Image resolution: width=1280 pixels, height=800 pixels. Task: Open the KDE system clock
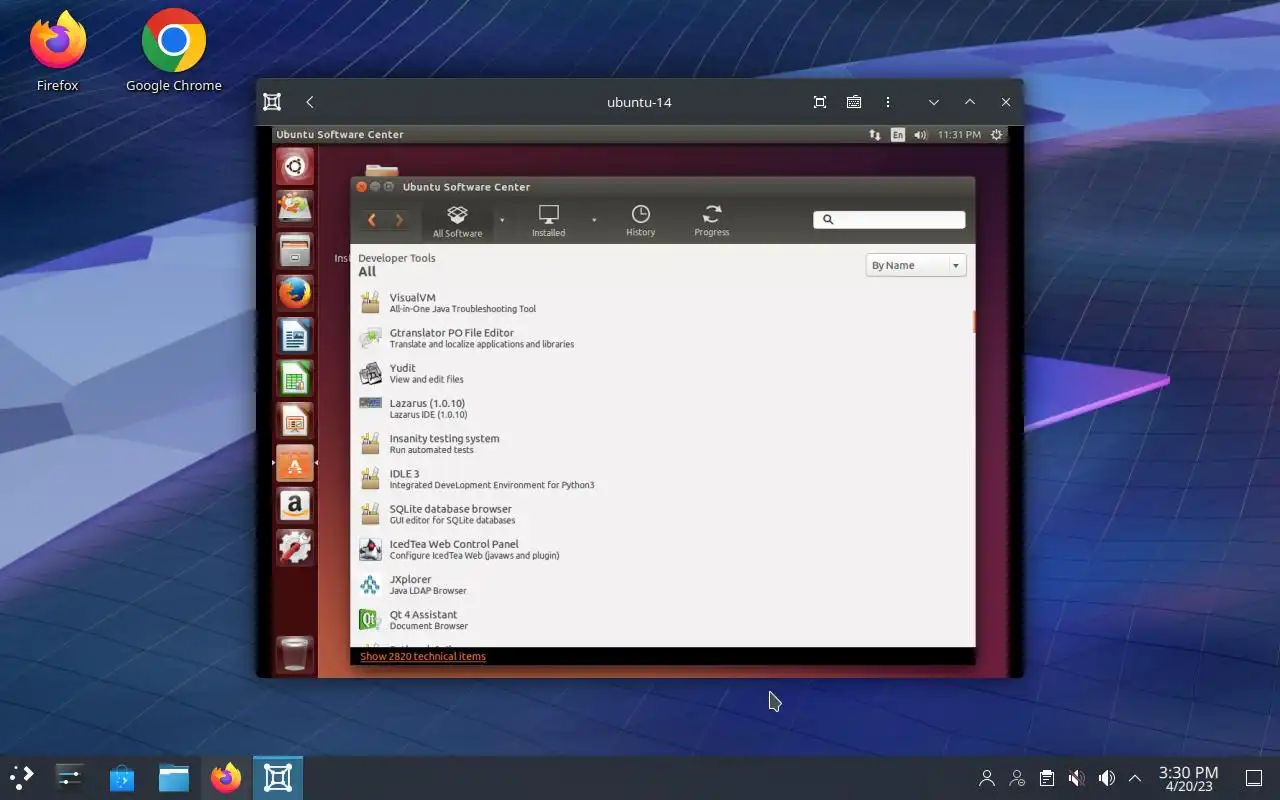pos(1188,778)
